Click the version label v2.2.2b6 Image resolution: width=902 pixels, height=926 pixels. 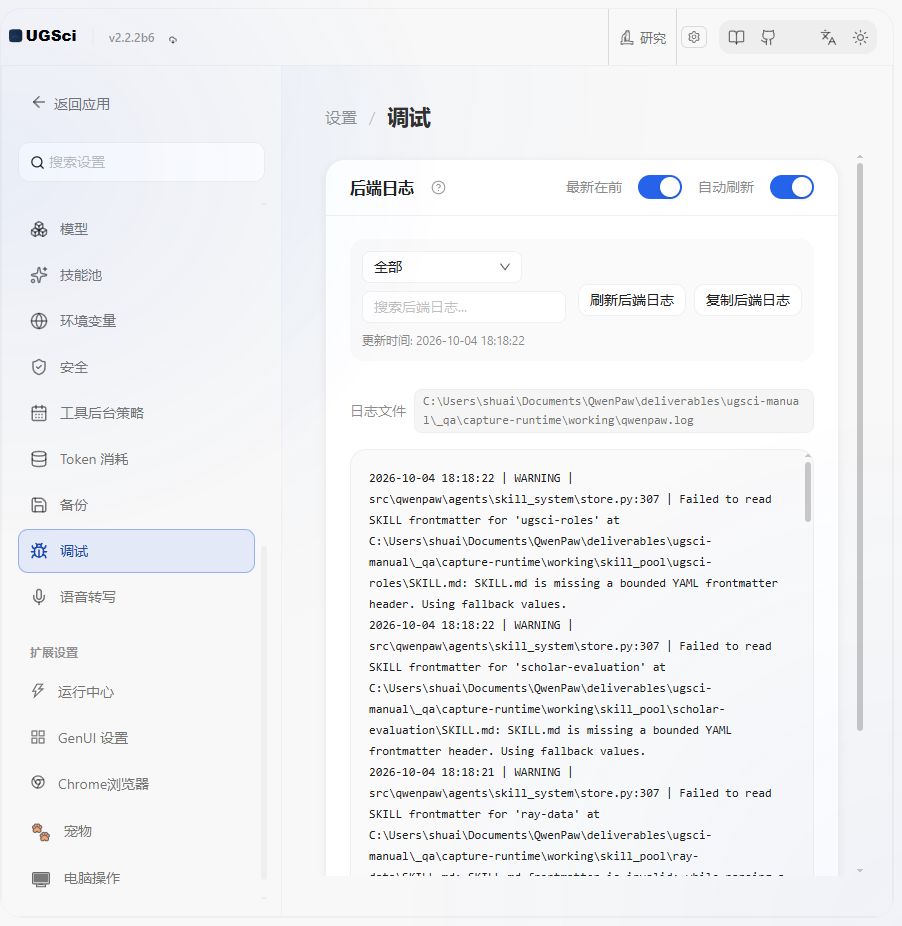pos(131,38)
